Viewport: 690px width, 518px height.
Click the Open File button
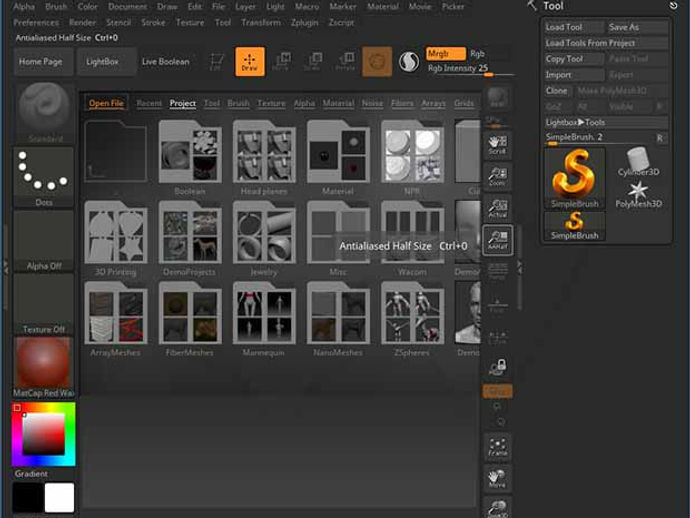(x=106, y=103)
